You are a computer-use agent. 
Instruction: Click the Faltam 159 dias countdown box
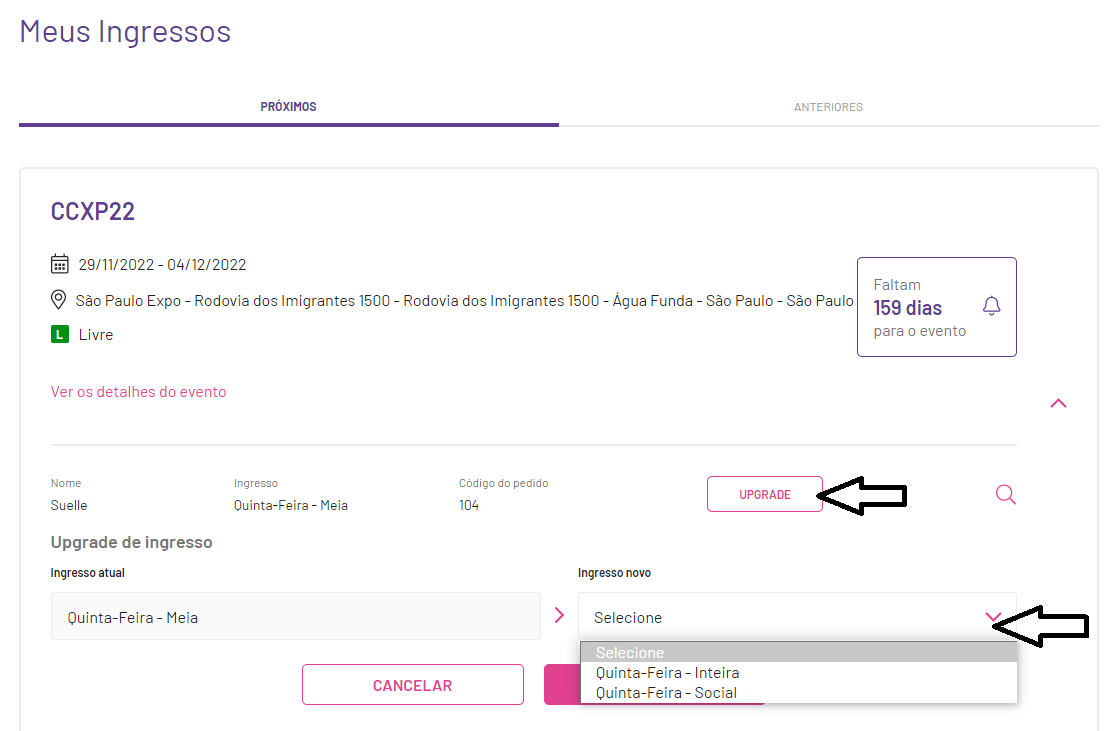point(936,307)
